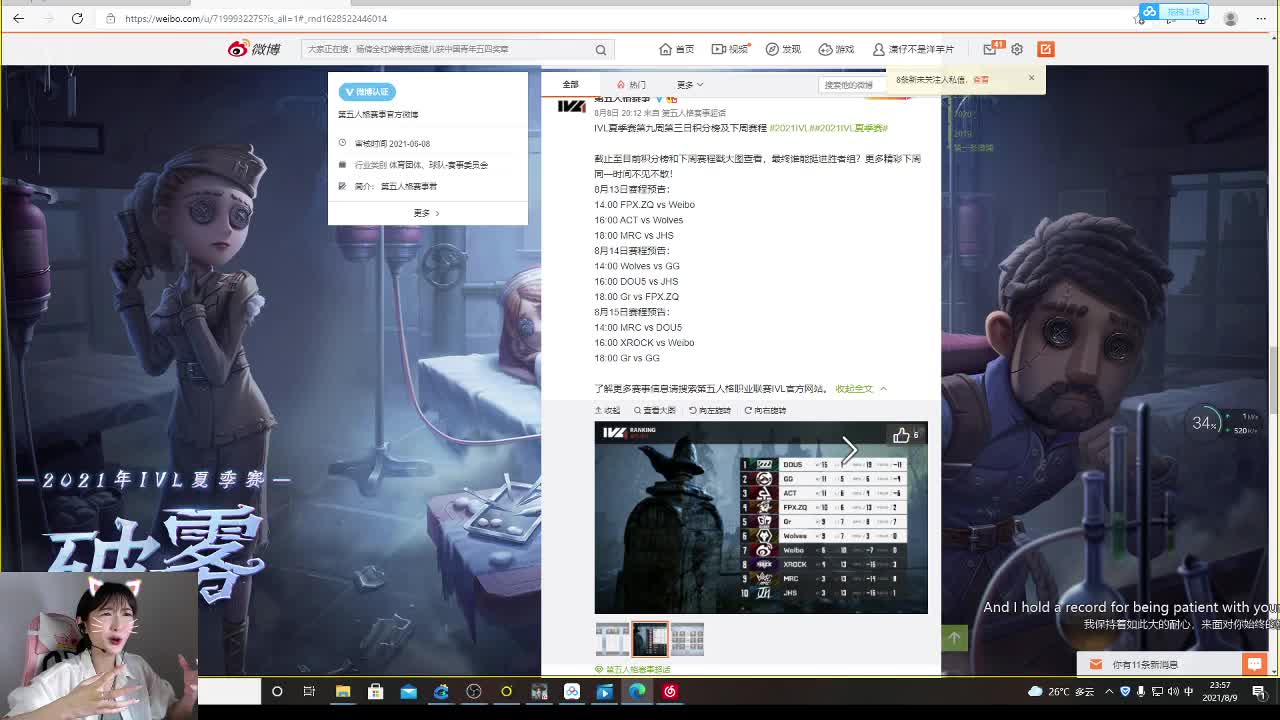
Task: Open File Explorer from taskbar
Action: click(343, 691)
